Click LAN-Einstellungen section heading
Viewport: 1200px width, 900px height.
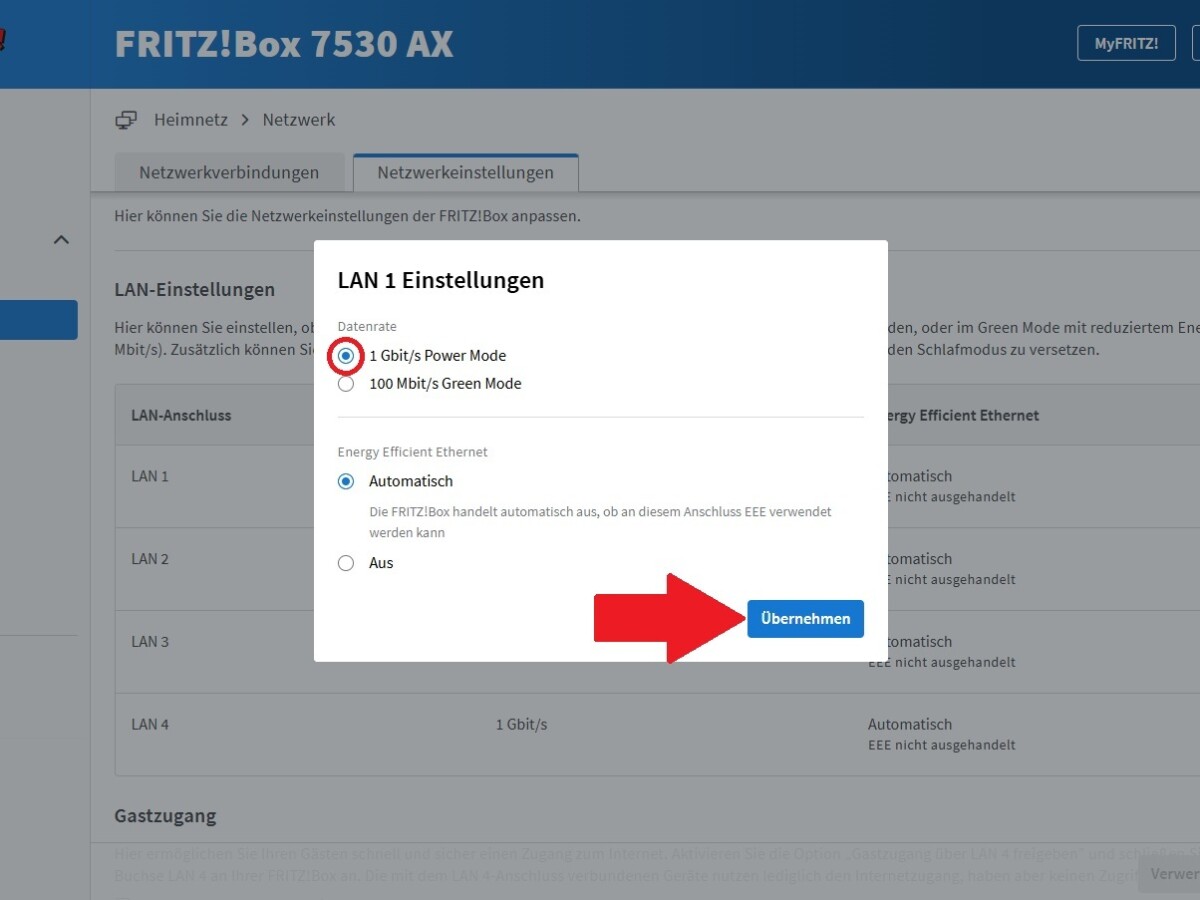pos(195,290)
